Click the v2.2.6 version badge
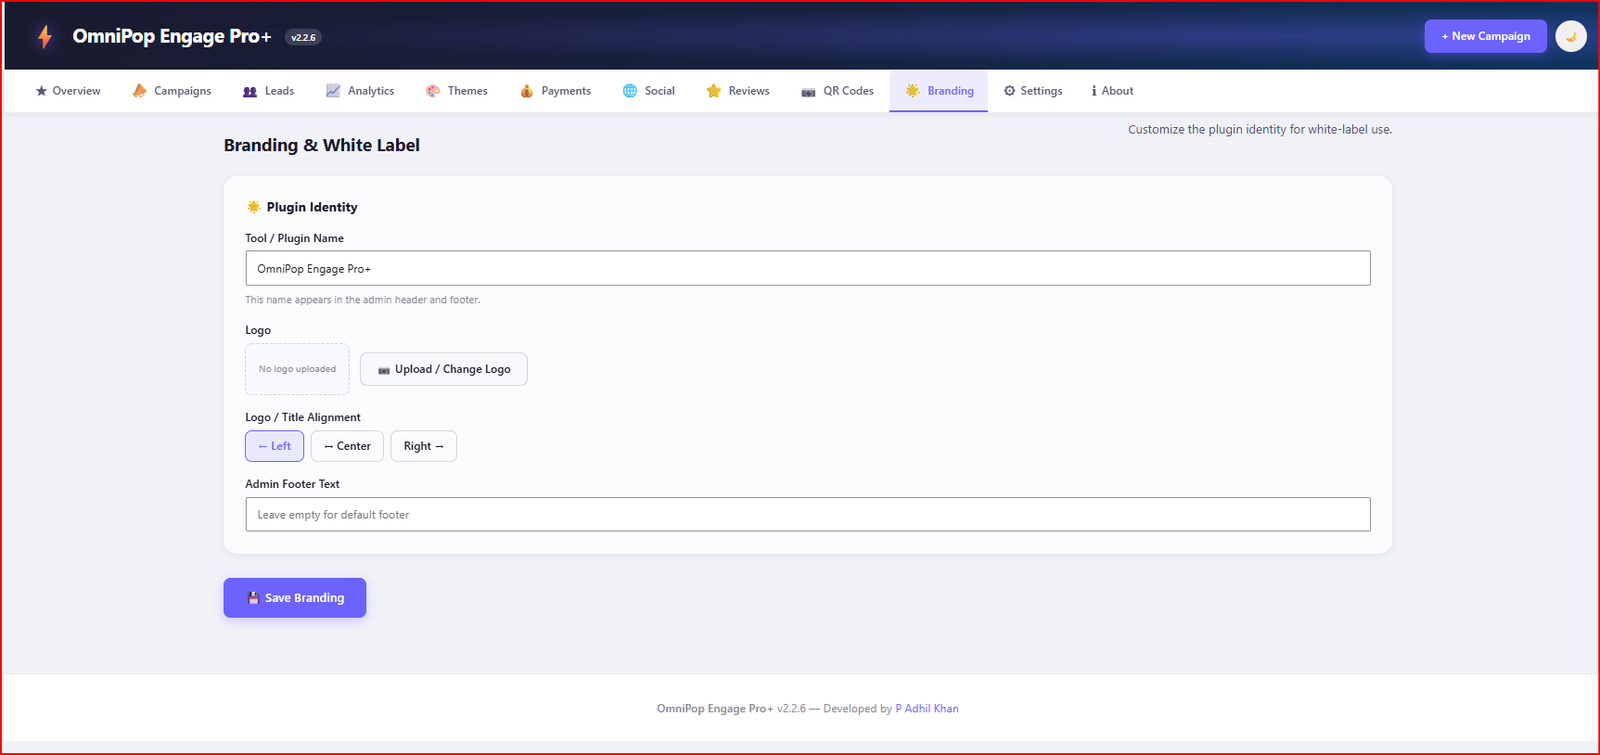The height and width of the screenshot is (755, 1600). coord(303,37)
